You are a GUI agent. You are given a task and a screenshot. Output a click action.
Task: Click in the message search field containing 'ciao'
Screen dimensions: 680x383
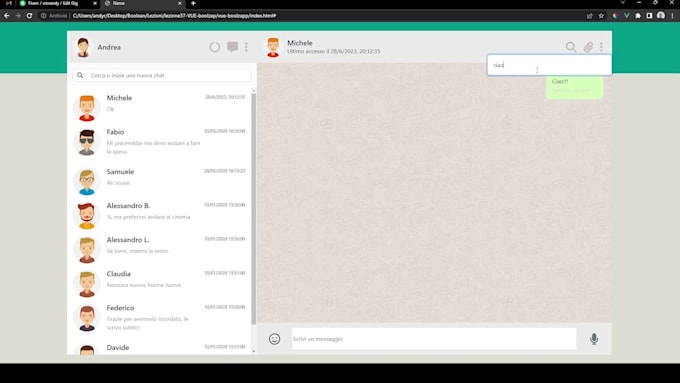pyautogui.click(x=549, y=65)
